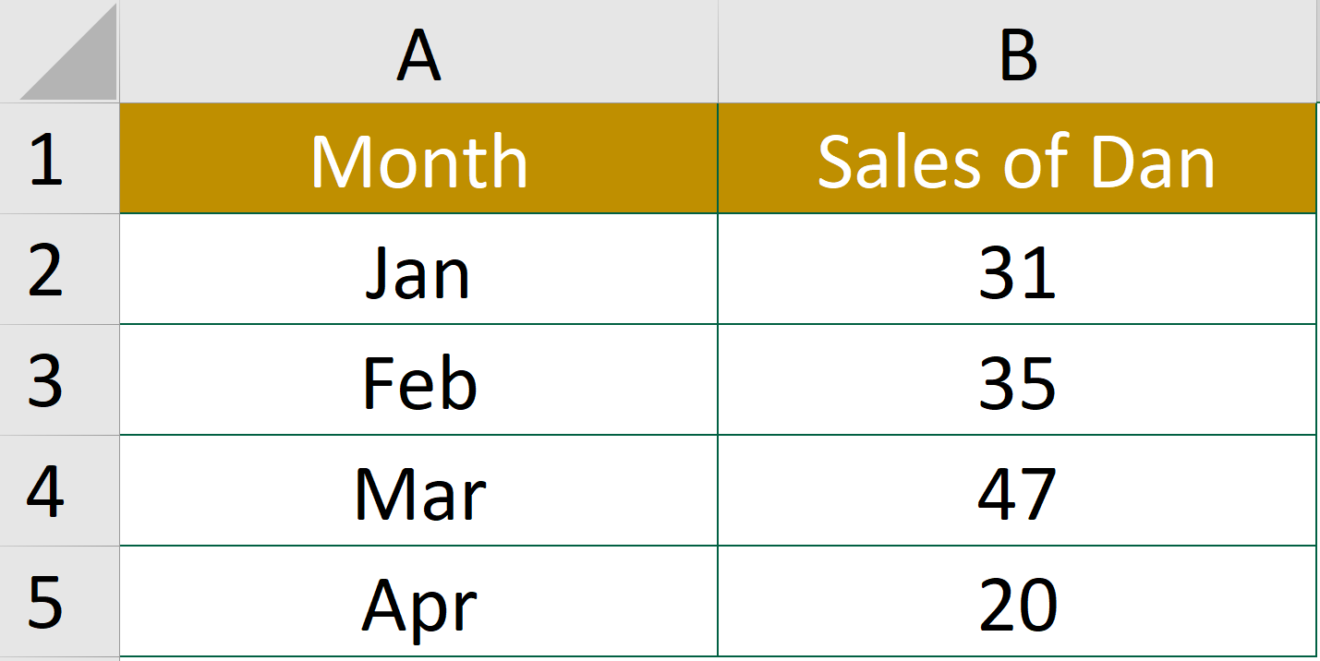
Task: Click the gold-filled Month header
Action: (420, 160)
